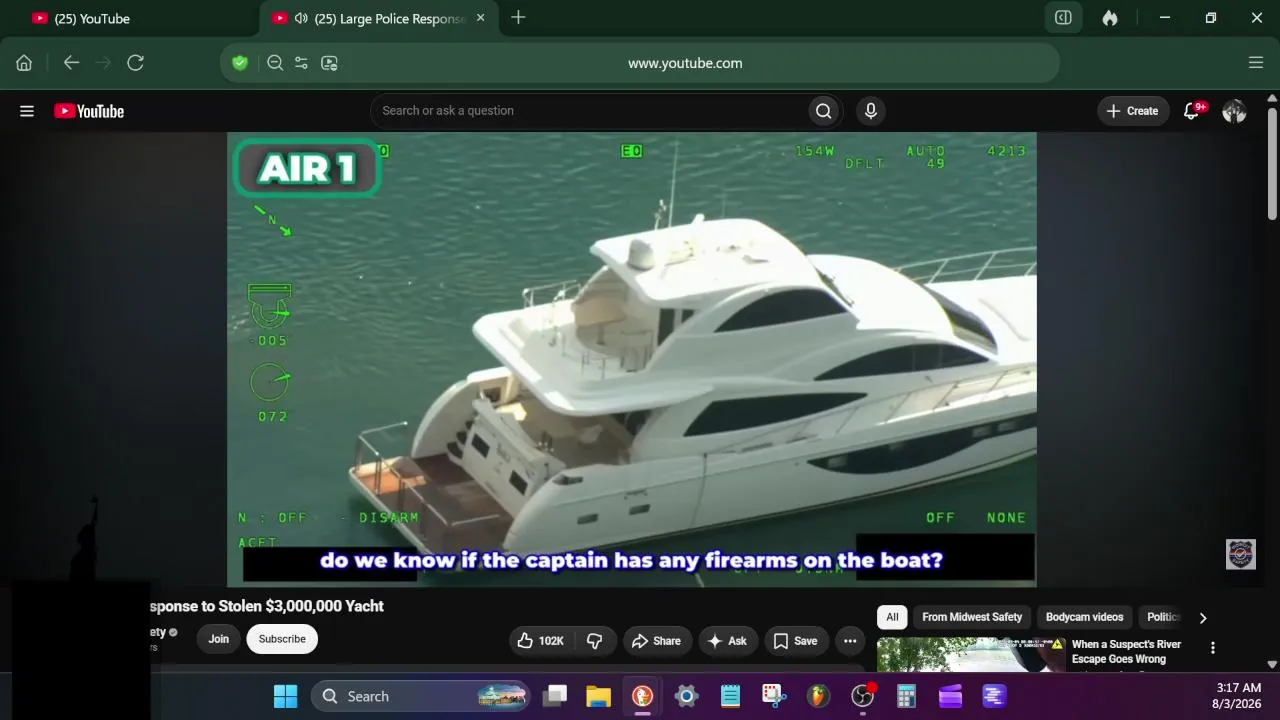The width and height of the screenshot is (1280, 720).
Task: Select the Bodycam videos chip
Action: tap(1084, 617)
